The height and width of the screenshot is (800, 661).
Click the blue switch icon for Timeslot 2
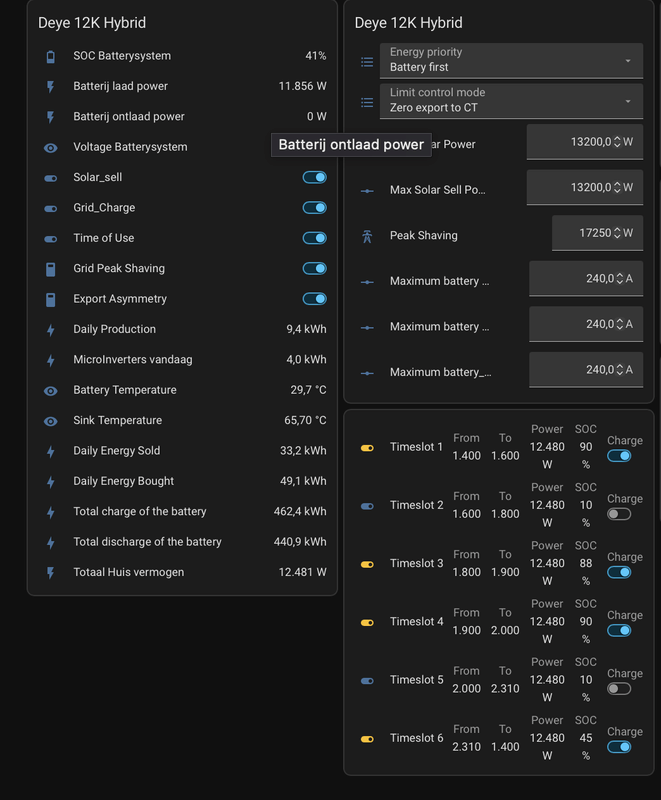point(367,506)
